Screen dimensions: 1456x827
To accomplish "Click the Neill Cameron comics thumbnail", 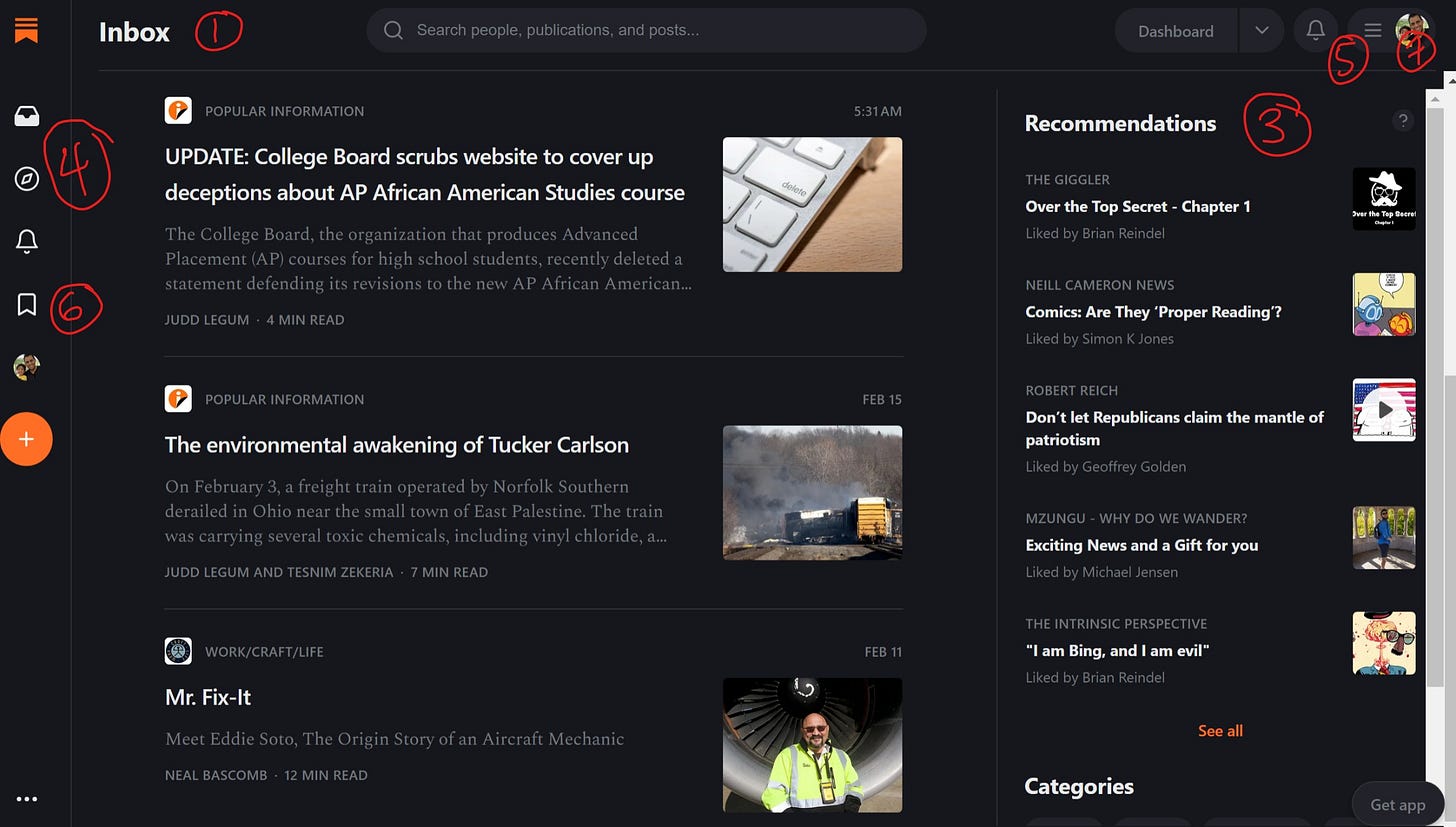I will point(1384,304).
